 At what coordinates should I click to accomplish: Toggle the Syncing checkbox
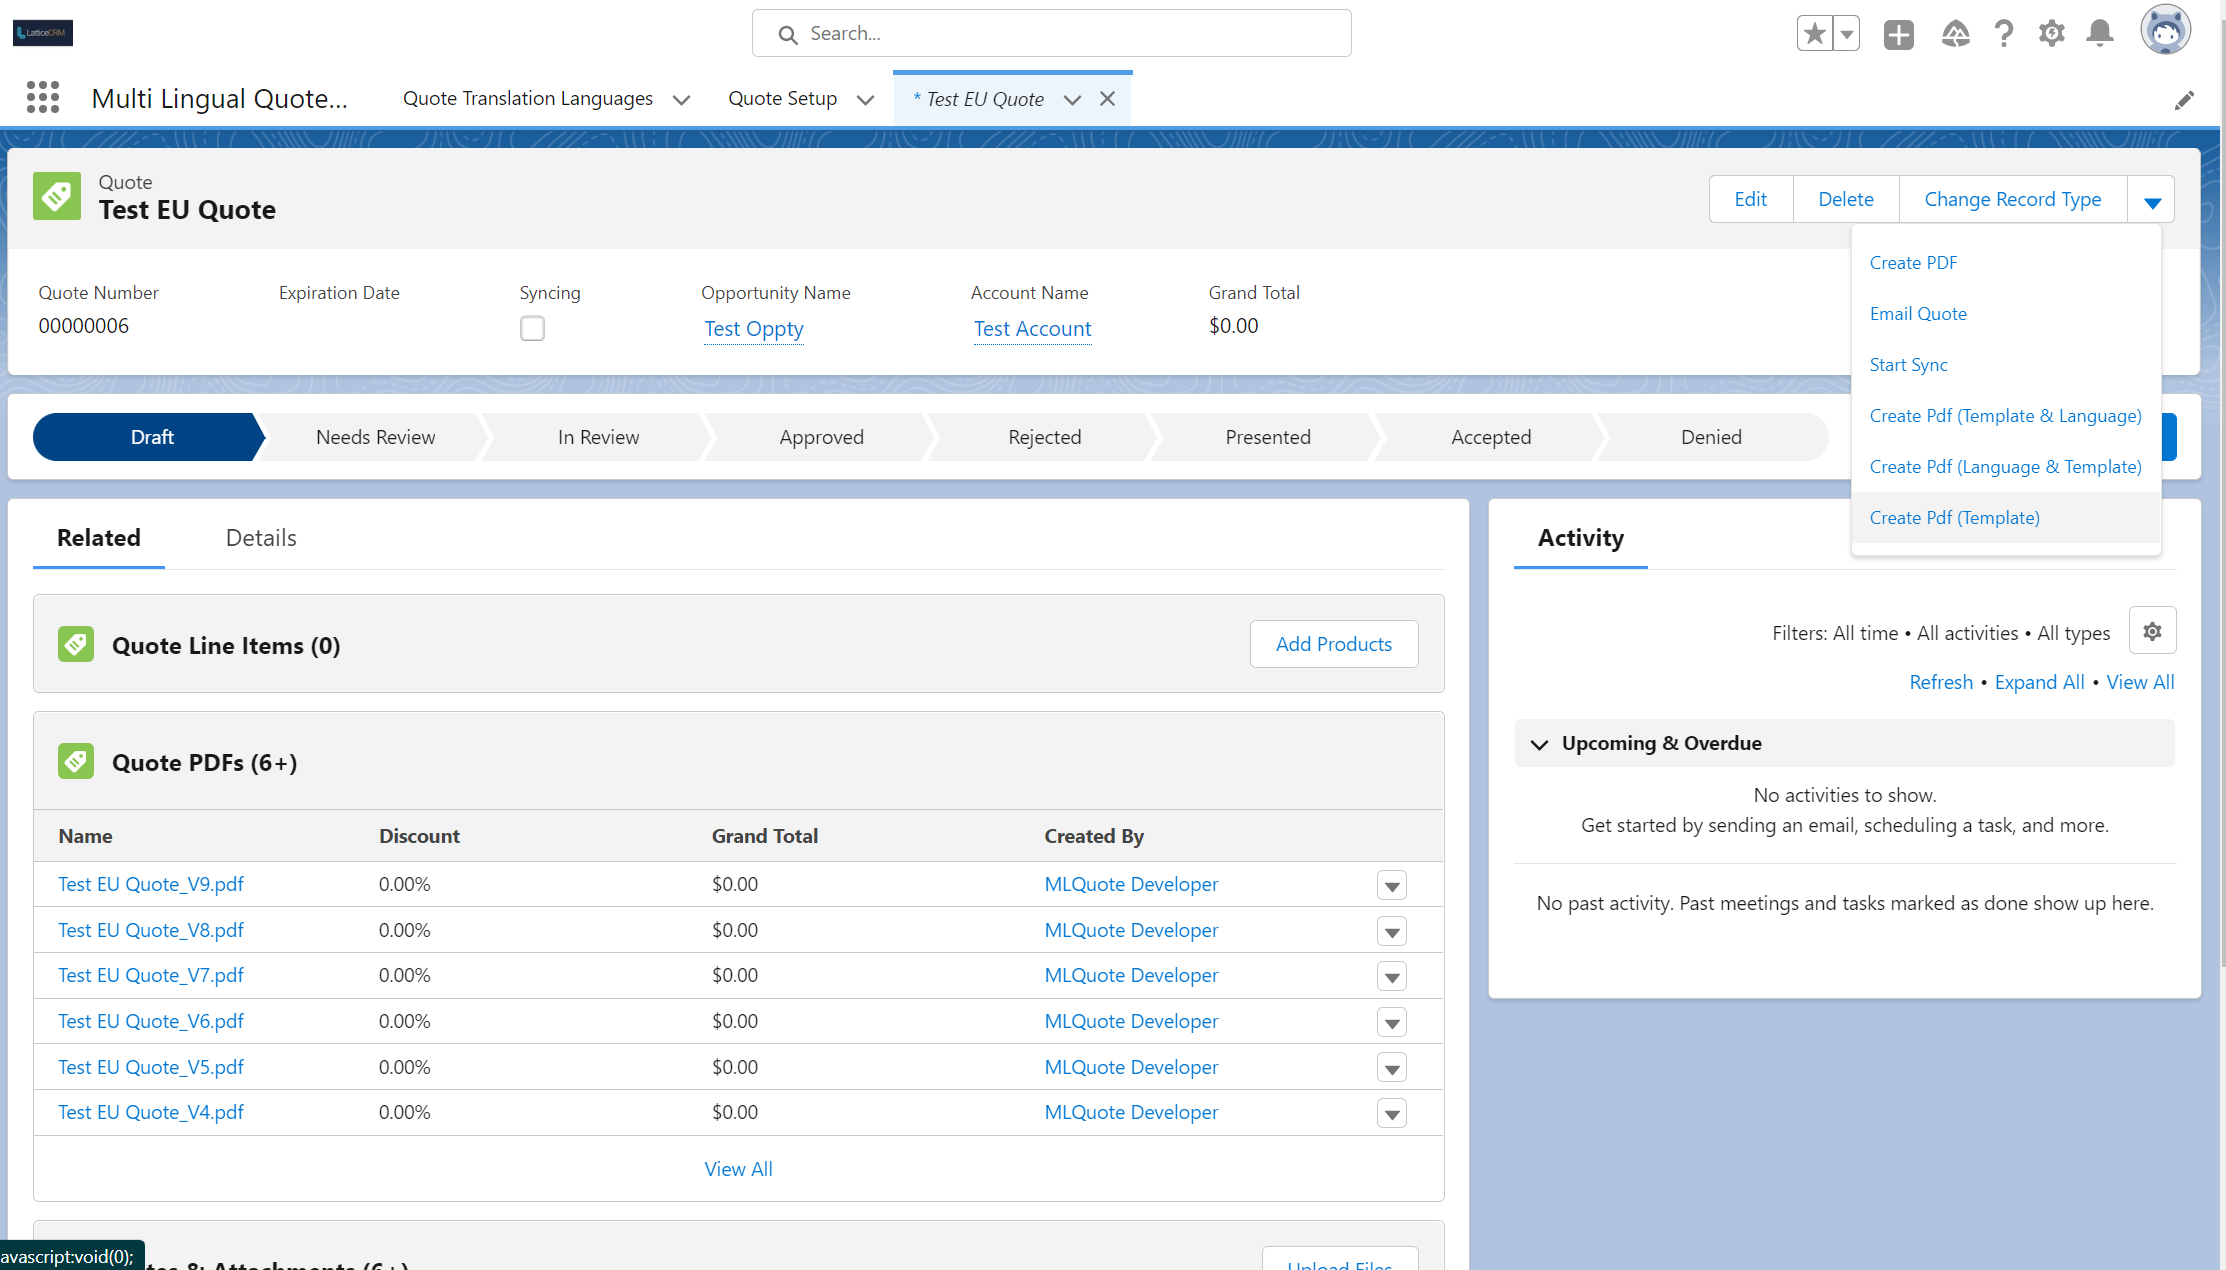click(x=532, y=328)
